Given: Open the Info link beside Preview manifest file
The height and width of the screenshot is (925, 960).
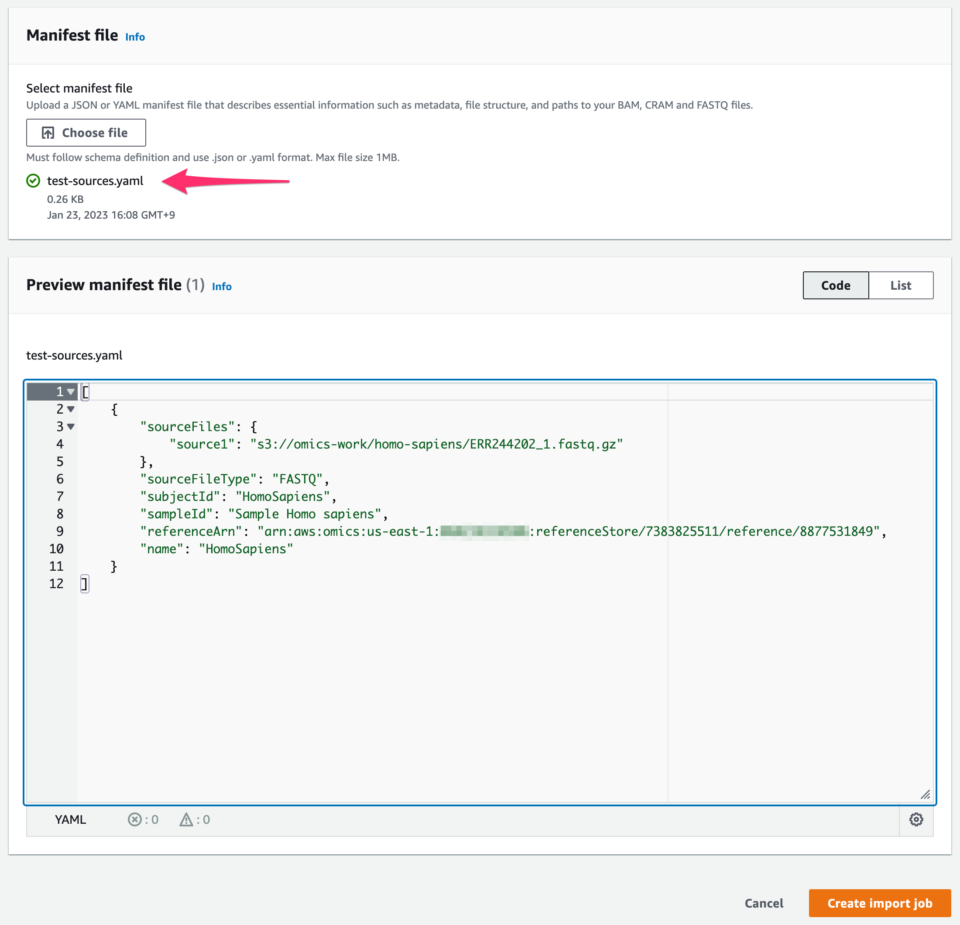Looking at the screenshot, I should pyautogui.click(x=221, y=286).
